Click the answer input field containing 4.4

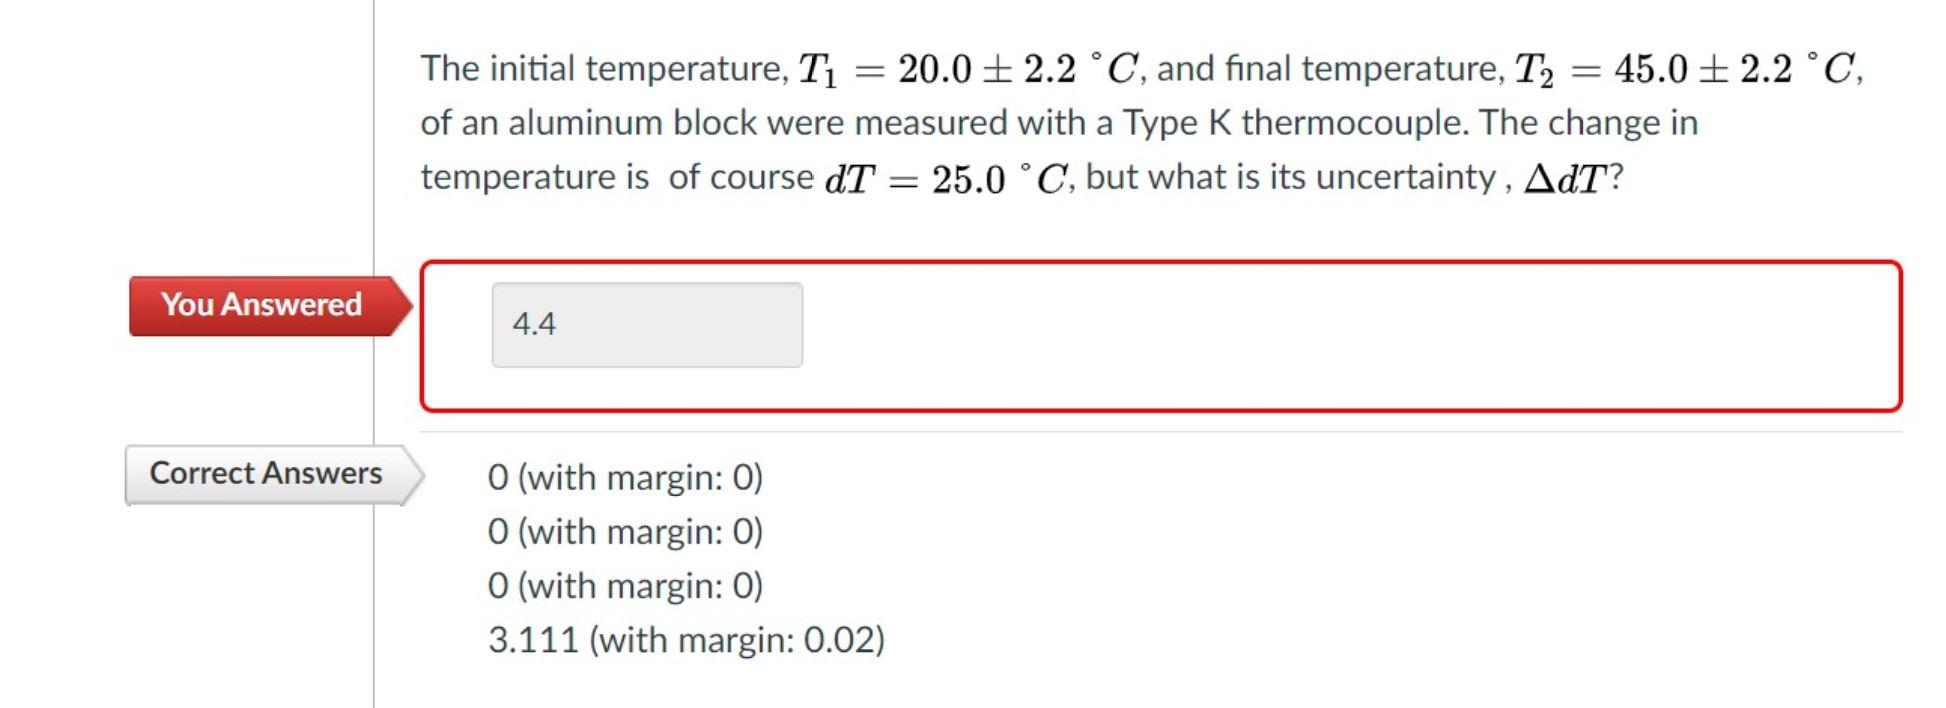tap(647, 323)
